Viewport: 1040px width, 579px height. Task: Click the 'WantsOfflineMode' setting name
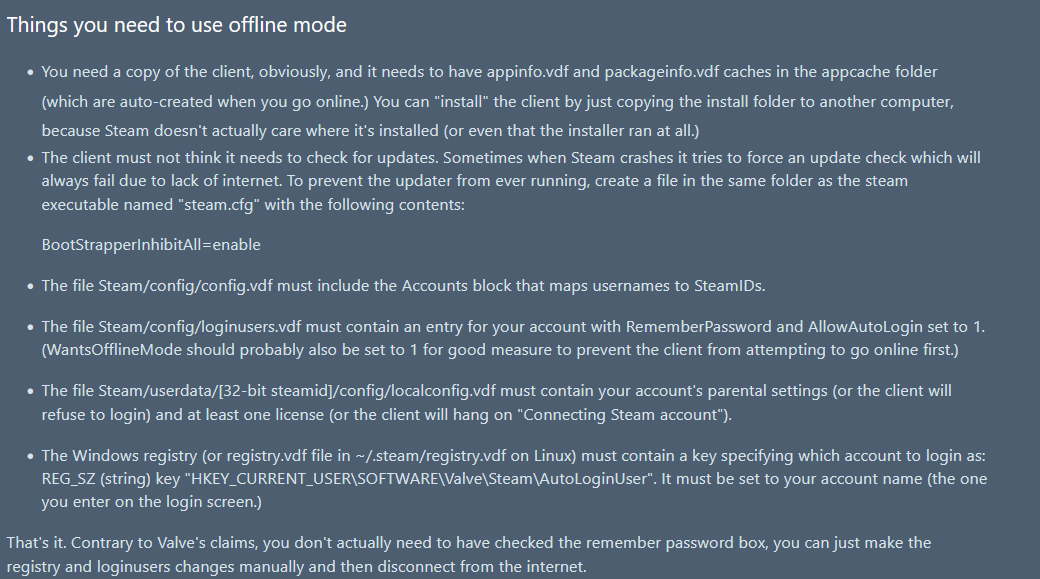(113, 350)
